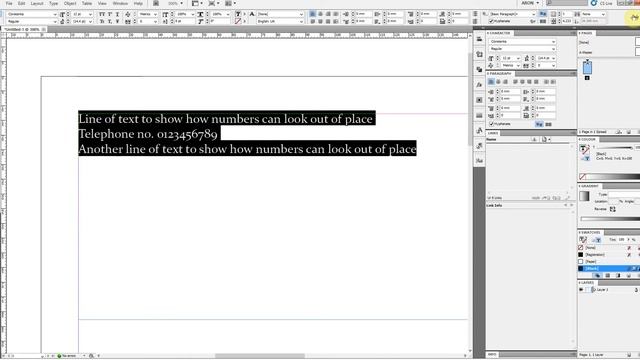Toggle Small Caps in the control panel
This screenshot has height=360, width=640.
(x=102, y=21)
